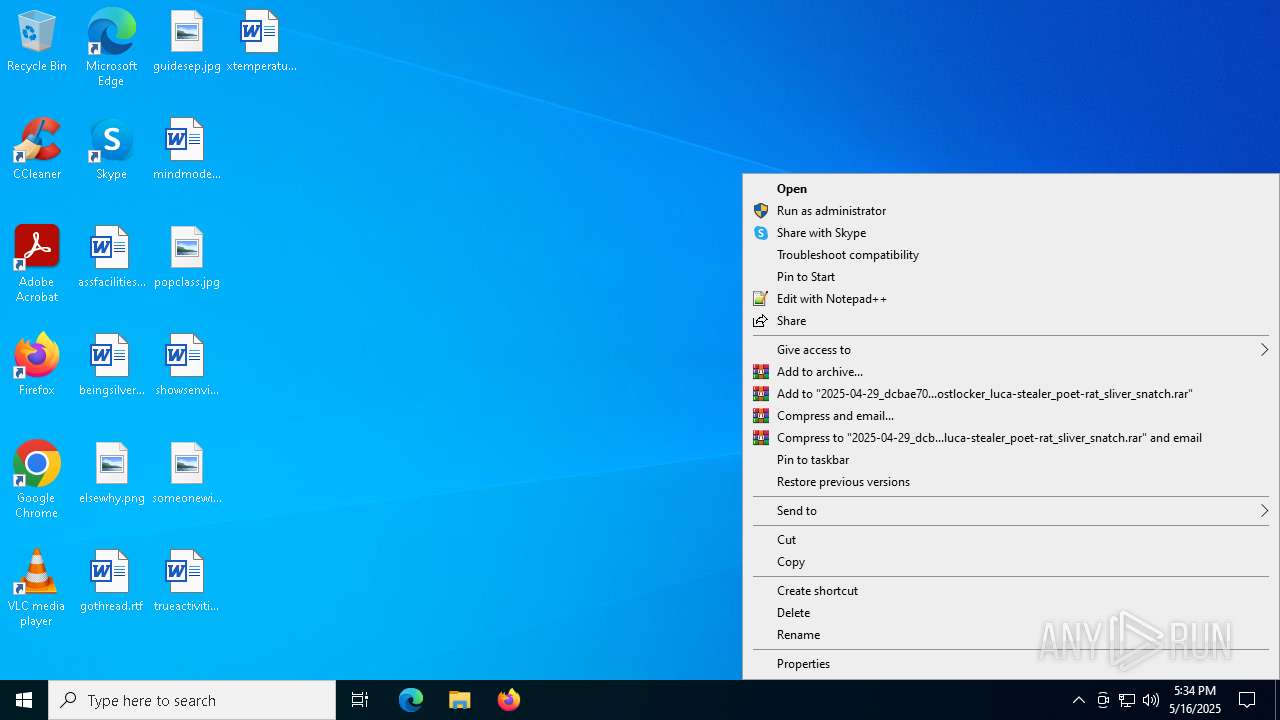Expand the Send to submenu
Viewport: 1280px width, 720px height.
point(1011,511)
